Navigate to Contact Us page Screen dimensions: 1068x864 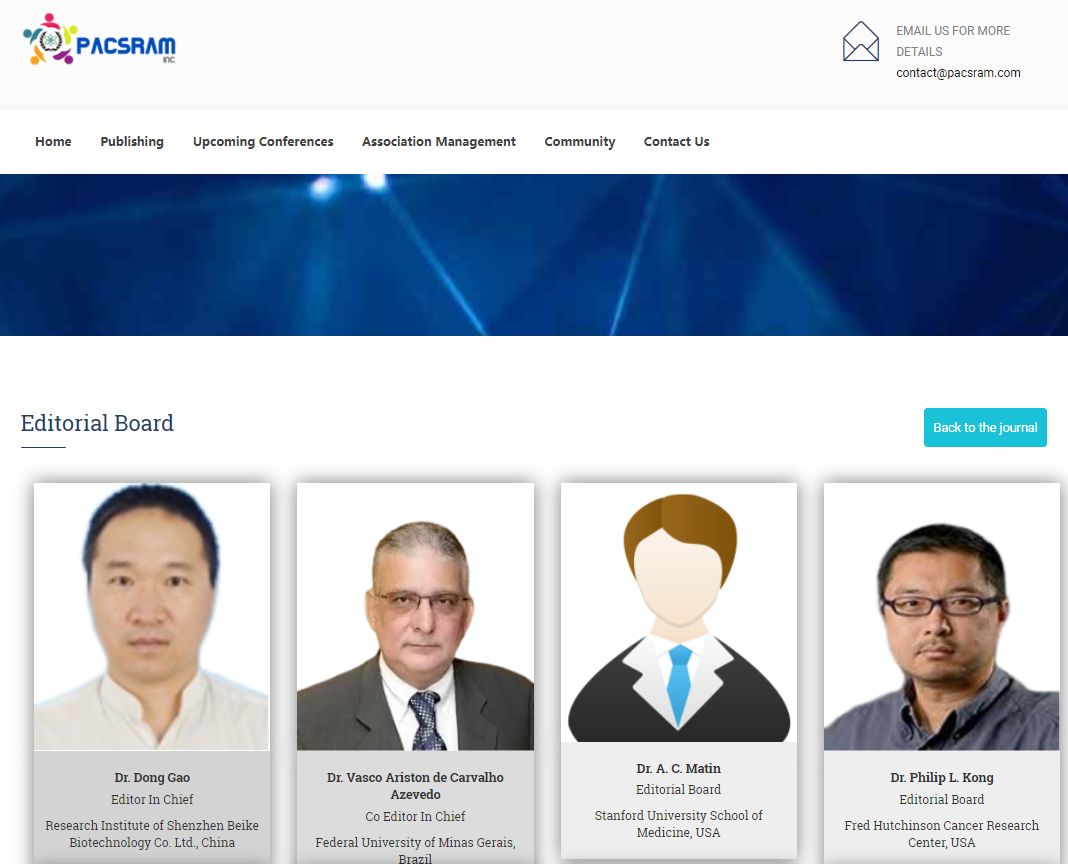coord(676,142)
